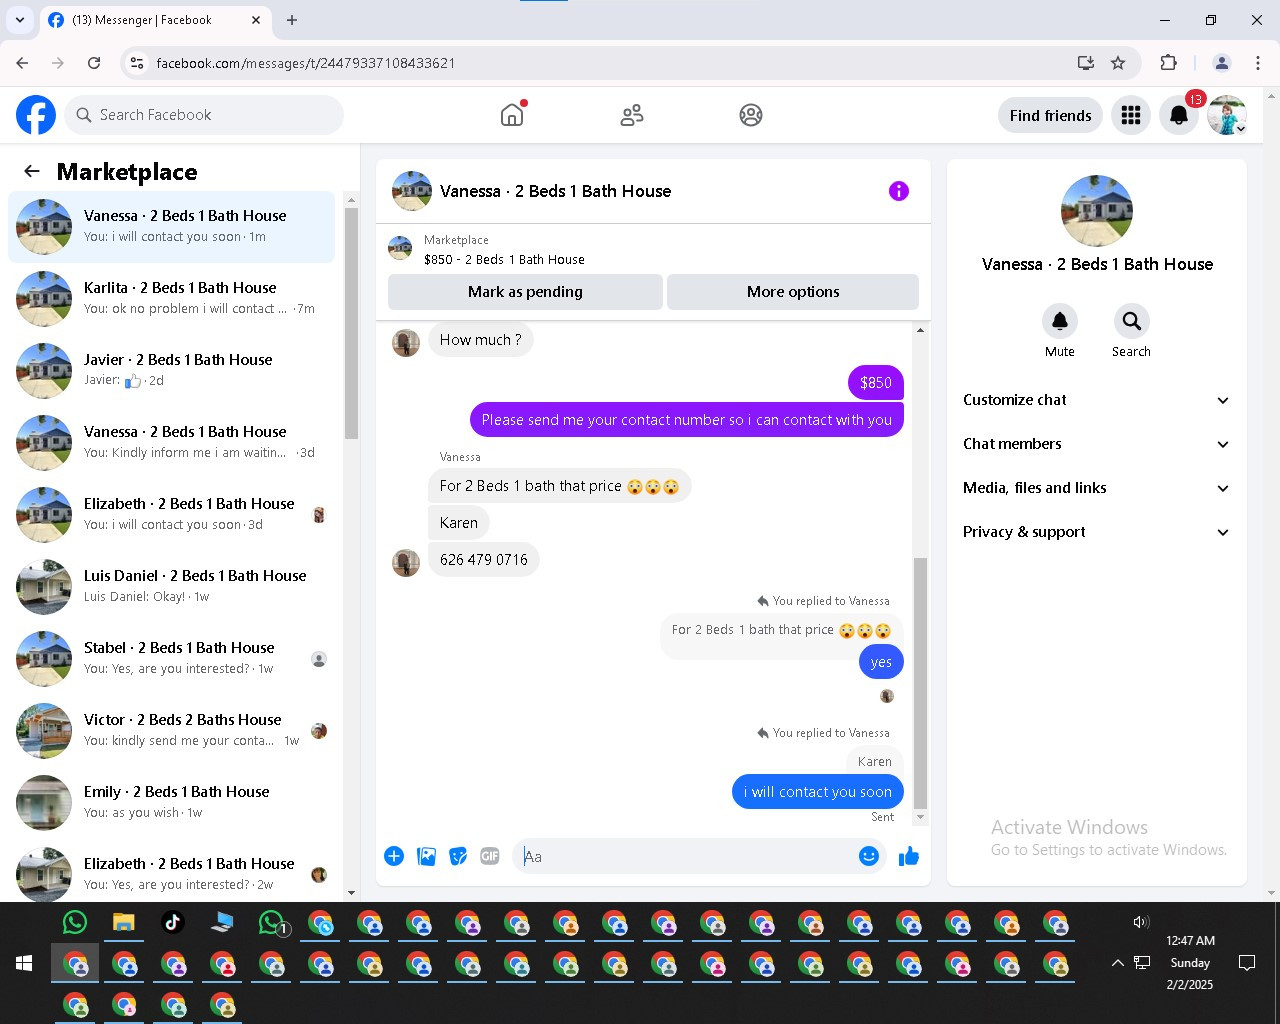This screenshot has height=1024, width=1280.
Task: Click the Vanessa house thumbnail in right panel
Action: [1097, 211]
